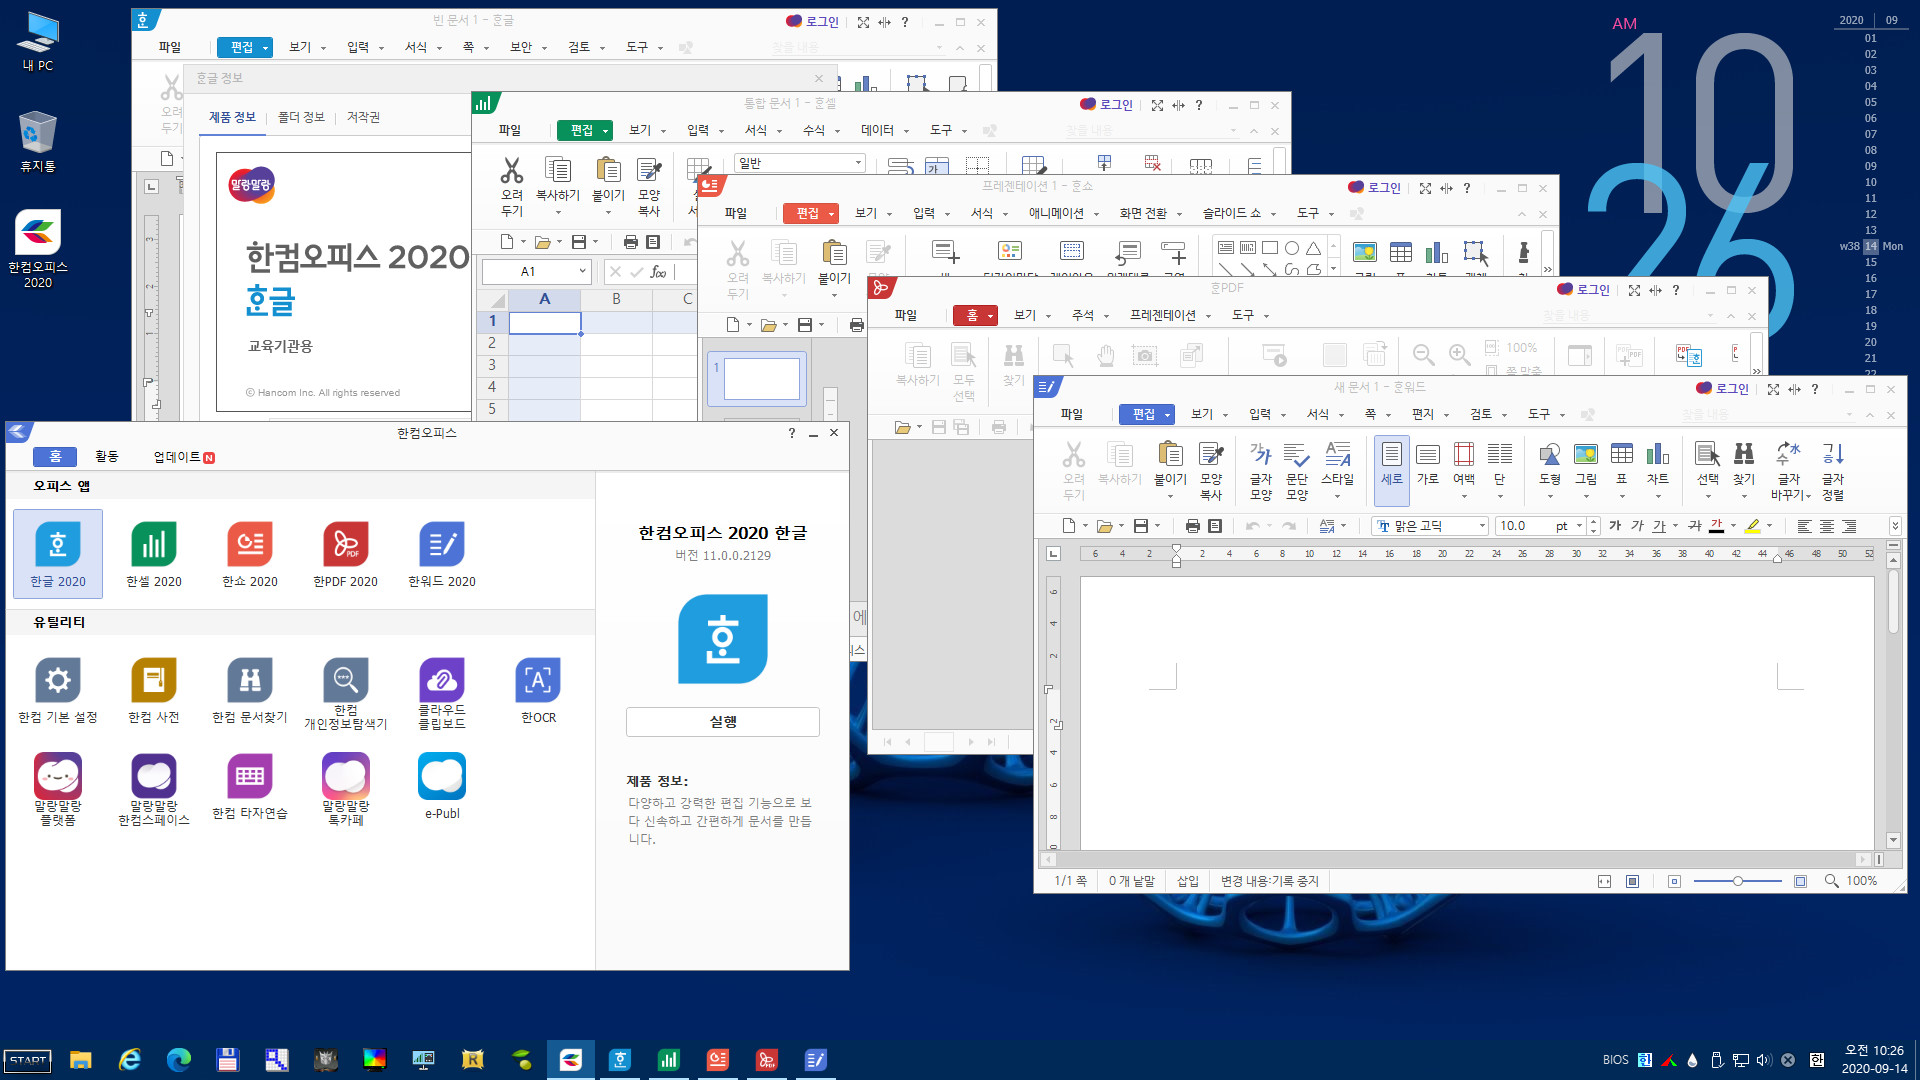Open 말랑말랑 한컴스페이스 icon
Image resolution: width=1920 pixels, height=1080 pixels.
tap(154, 789)
